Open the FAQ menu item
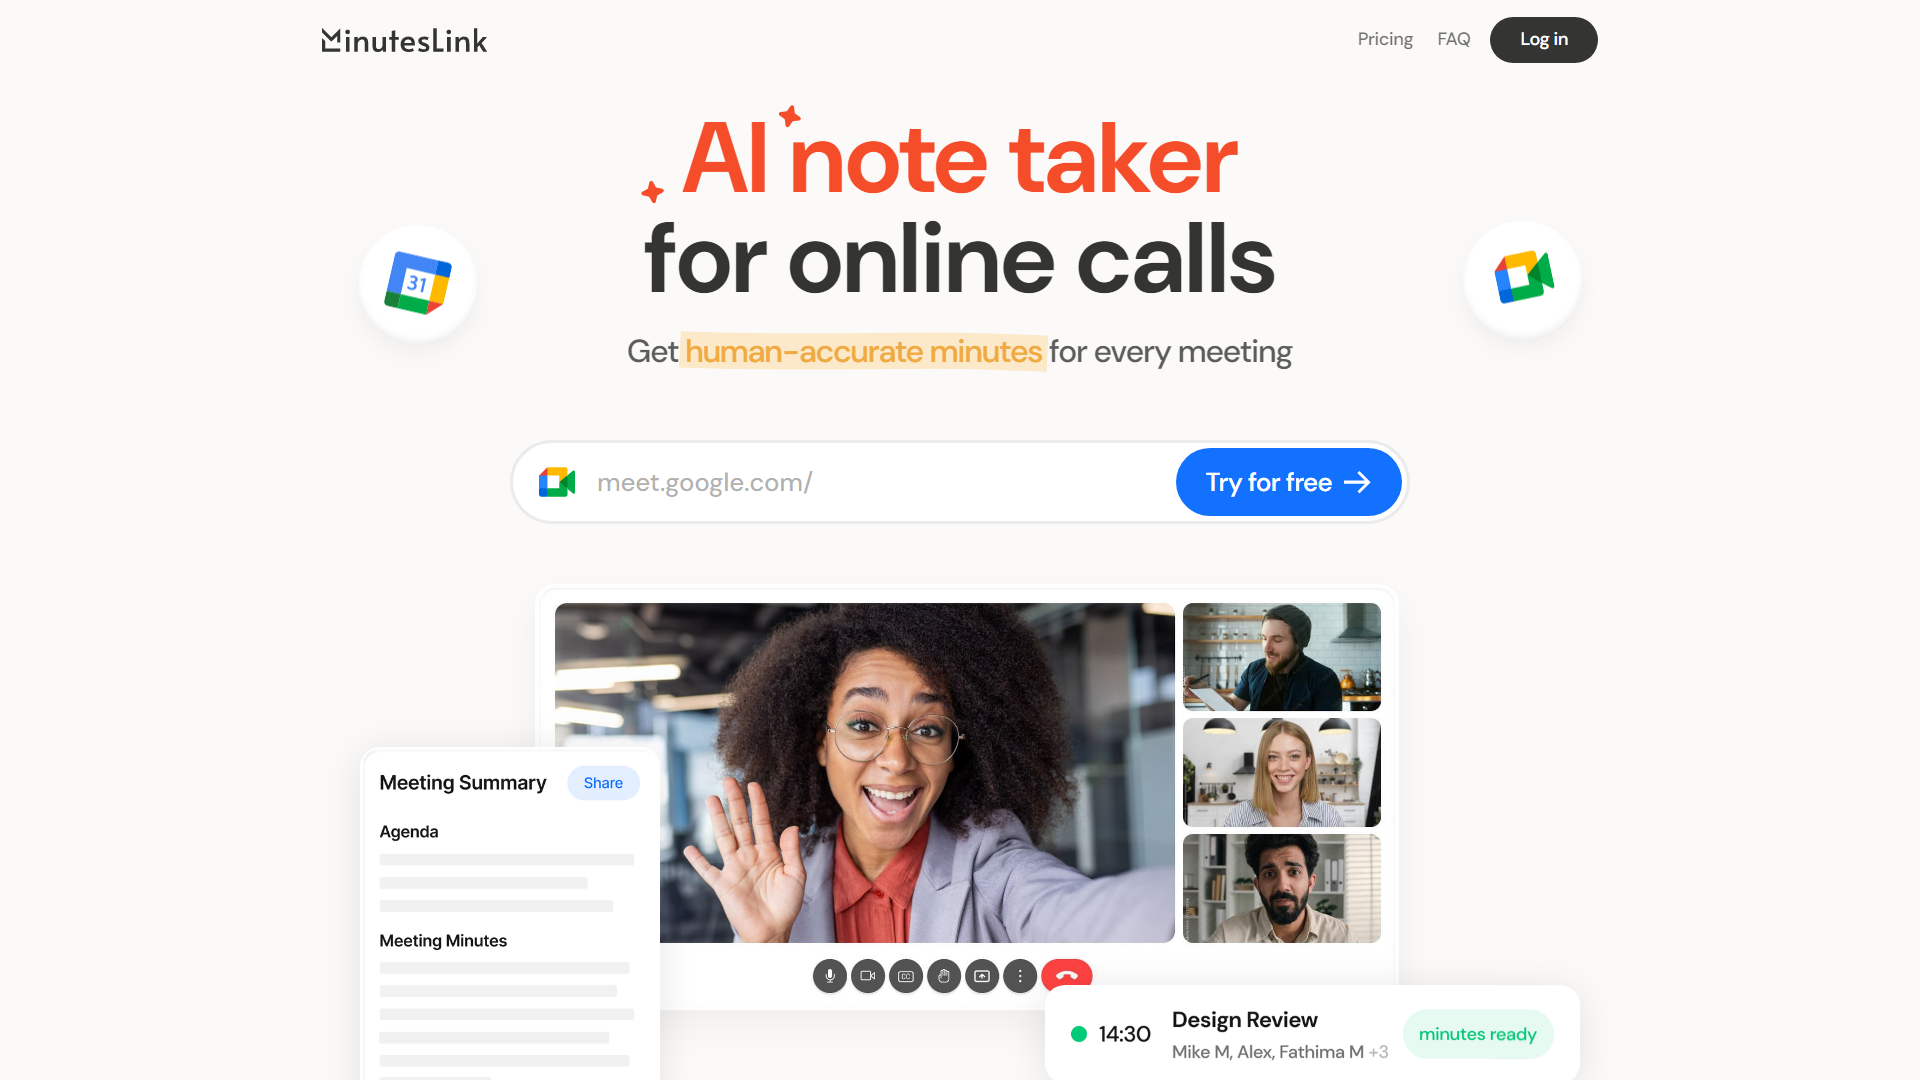 click(x=1453, y=38)
